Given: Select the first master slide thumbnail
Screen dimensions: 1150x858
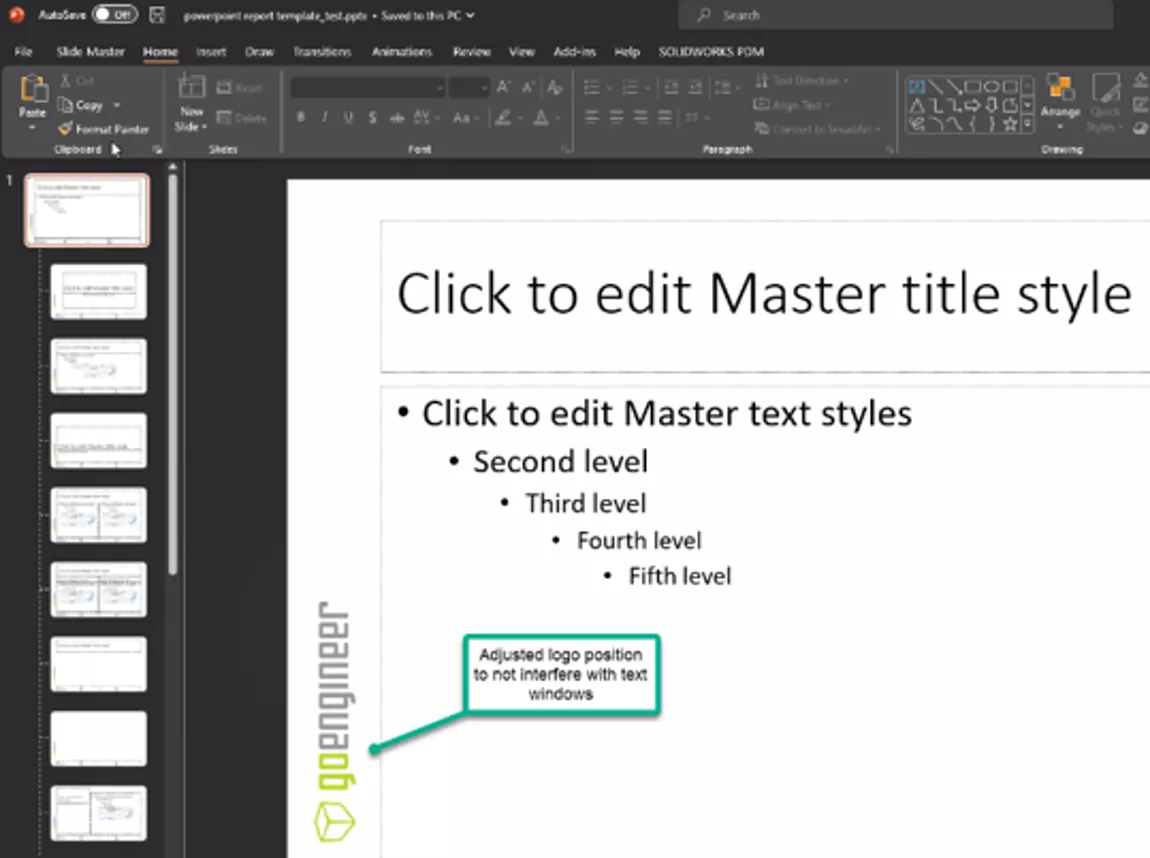Looking at the screenshot, I should [x=87, y=210].
